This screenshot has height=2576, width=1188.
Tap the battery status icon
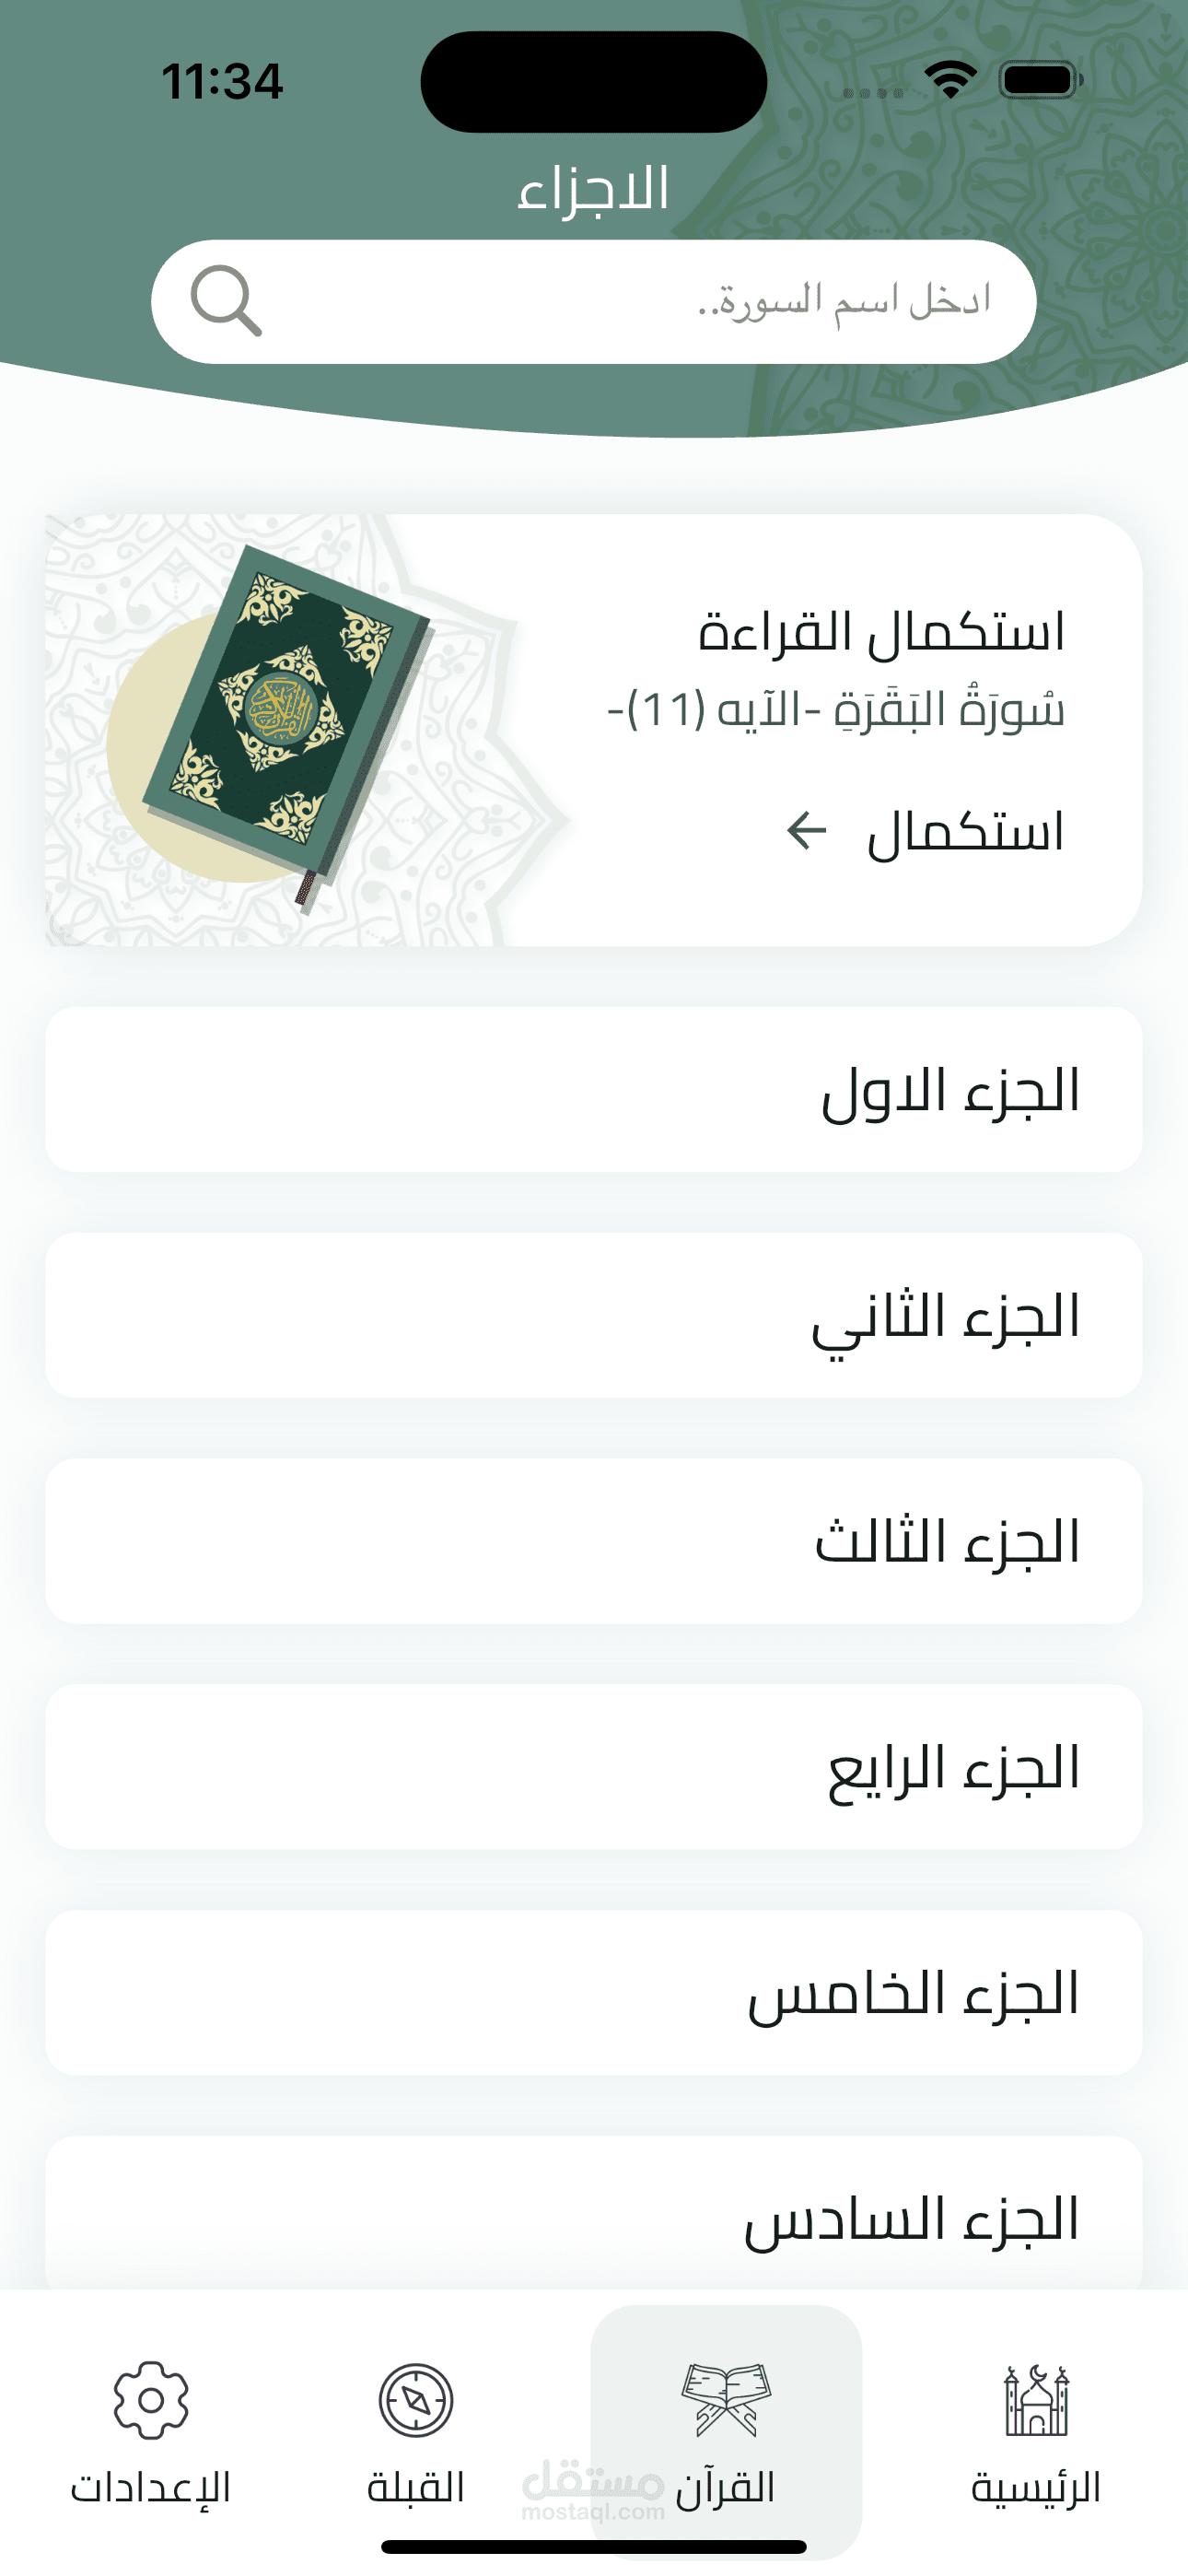click(x=1039, y=79)
